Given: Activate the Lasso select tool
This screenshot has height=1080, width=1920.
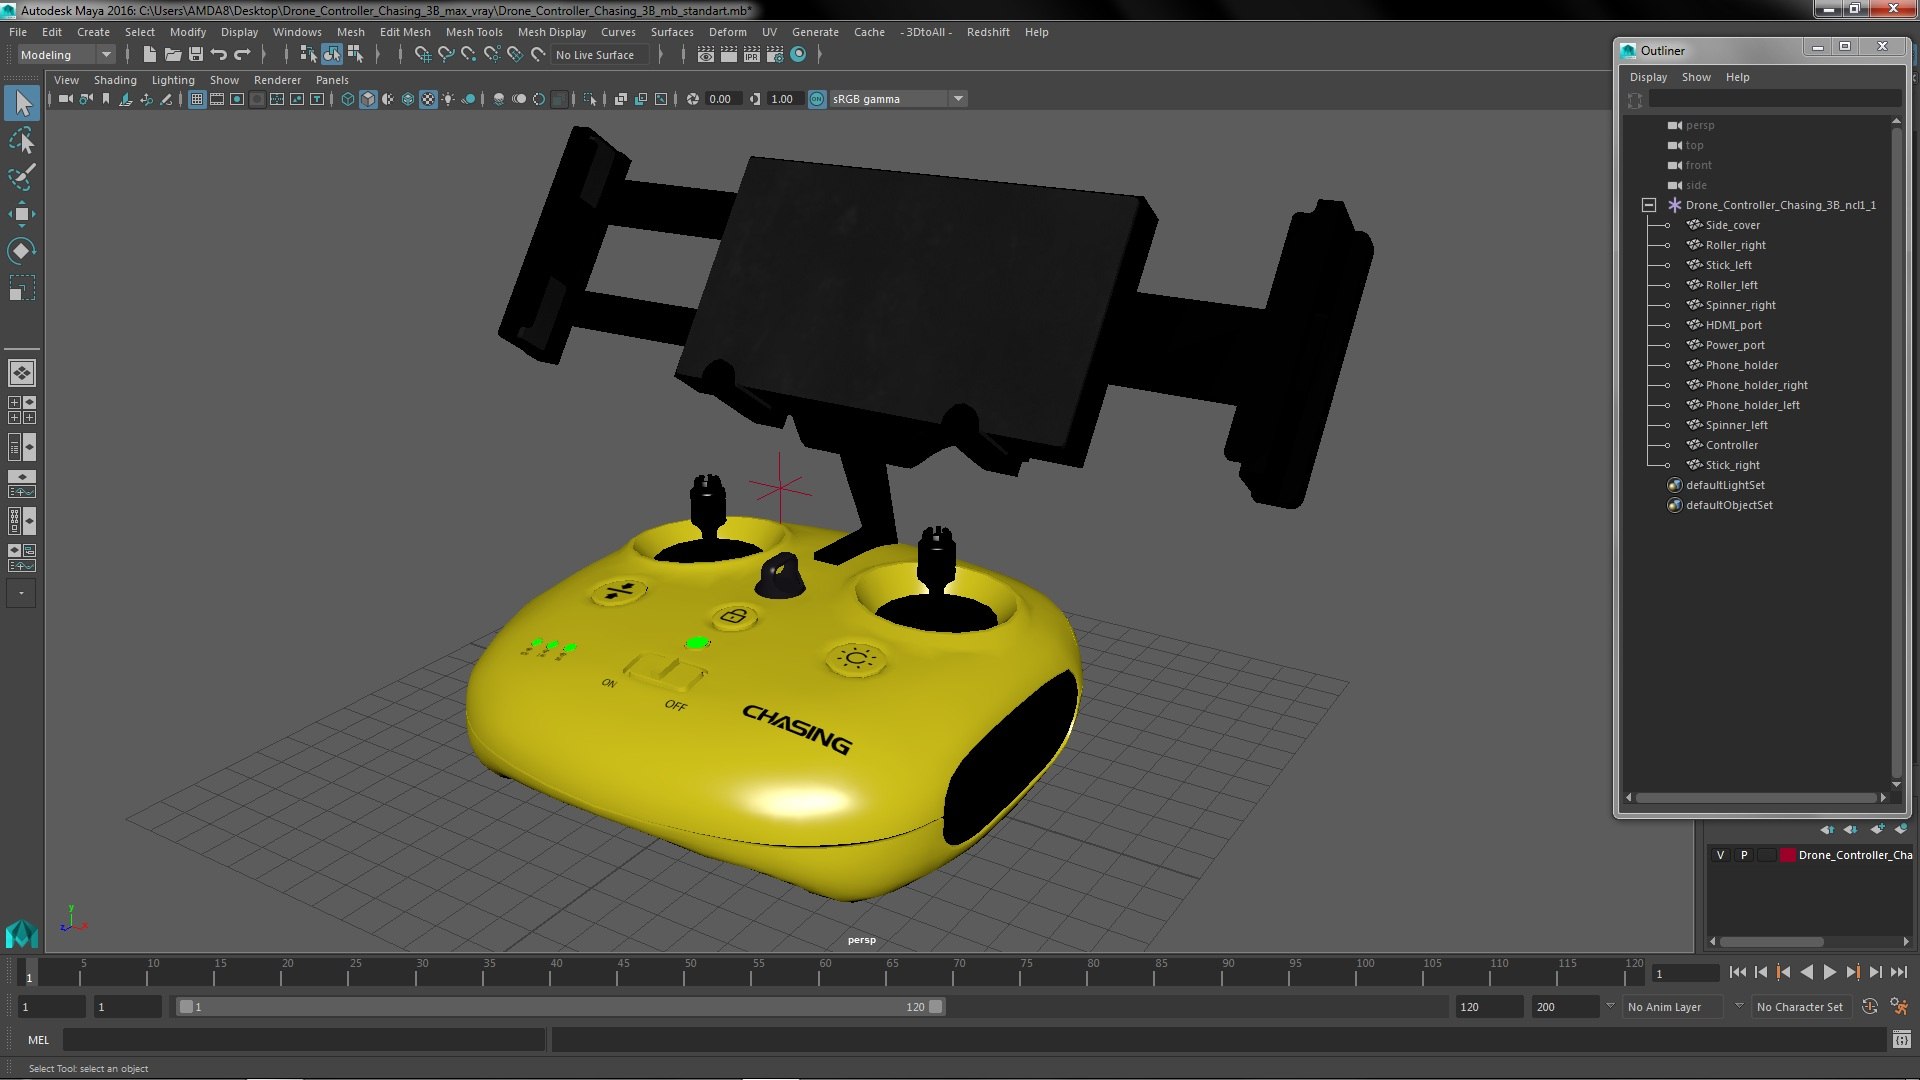Looking at the screenshot, I should coord(22,141).
